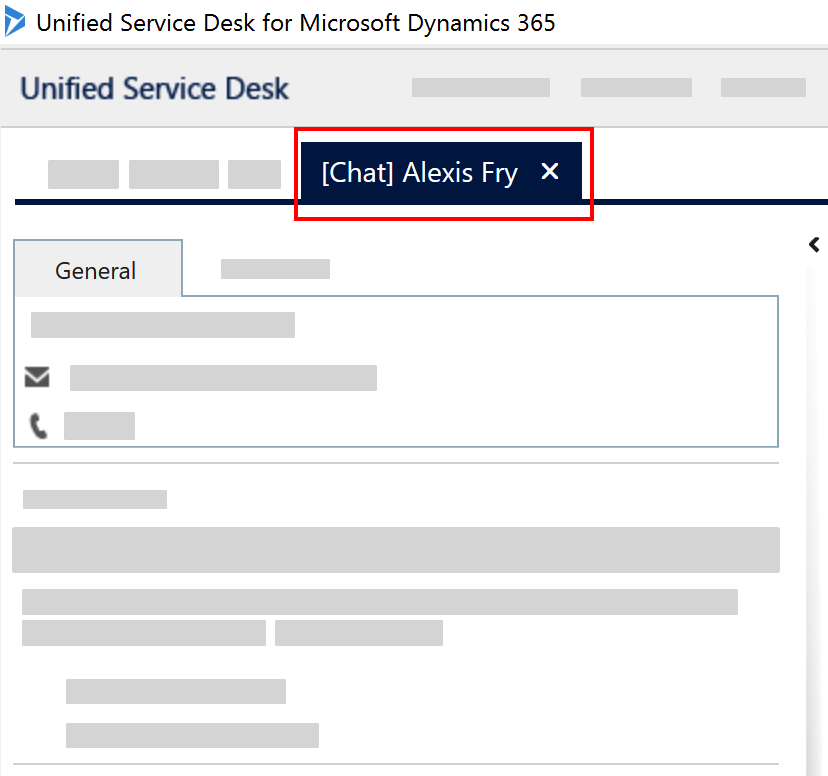Click the wide gray bar below the contact card
Image resolution: width=828 pixels, height=776 pixels.
tap(395, 550)
